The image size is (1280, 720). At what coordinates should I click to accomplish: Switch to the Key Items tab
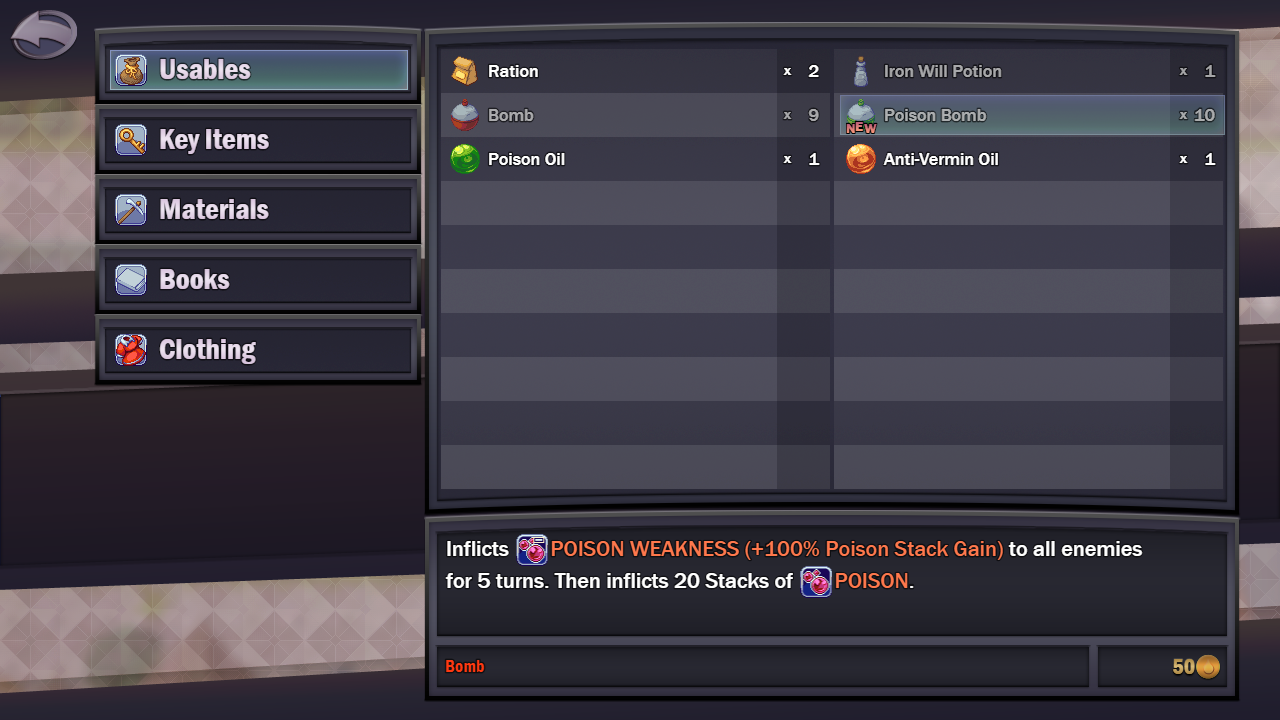(258, 140)
